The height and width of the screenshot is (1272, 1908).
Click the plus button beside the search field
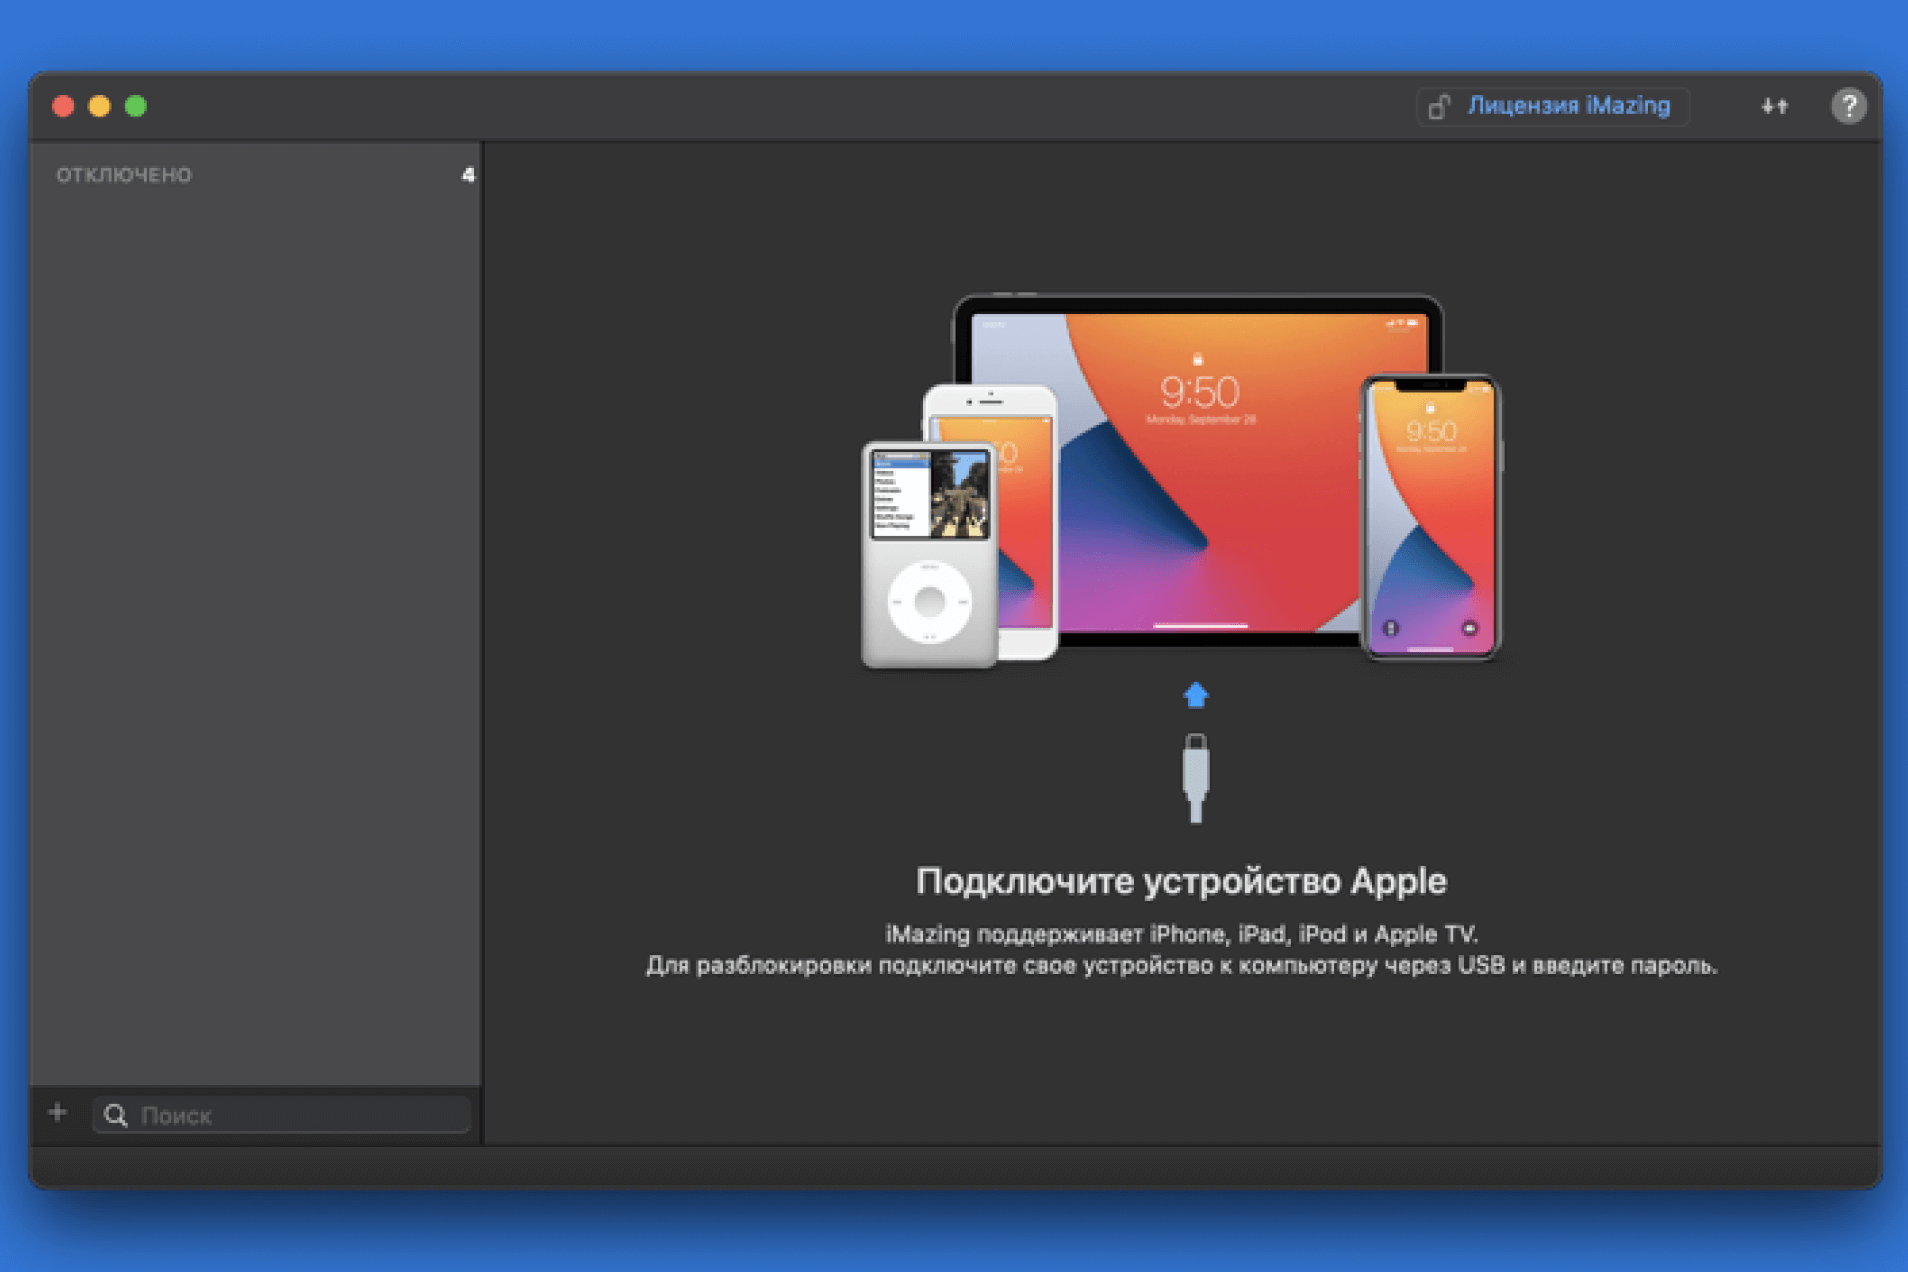(58, 1113)
